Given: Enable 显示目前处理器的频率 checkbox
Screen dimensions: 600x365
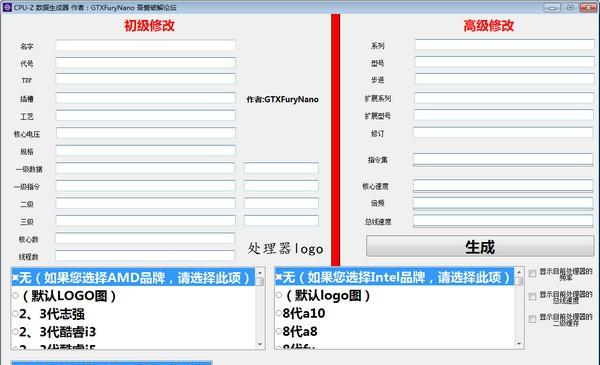Looking at the screenshot, I should coord(532,273).
